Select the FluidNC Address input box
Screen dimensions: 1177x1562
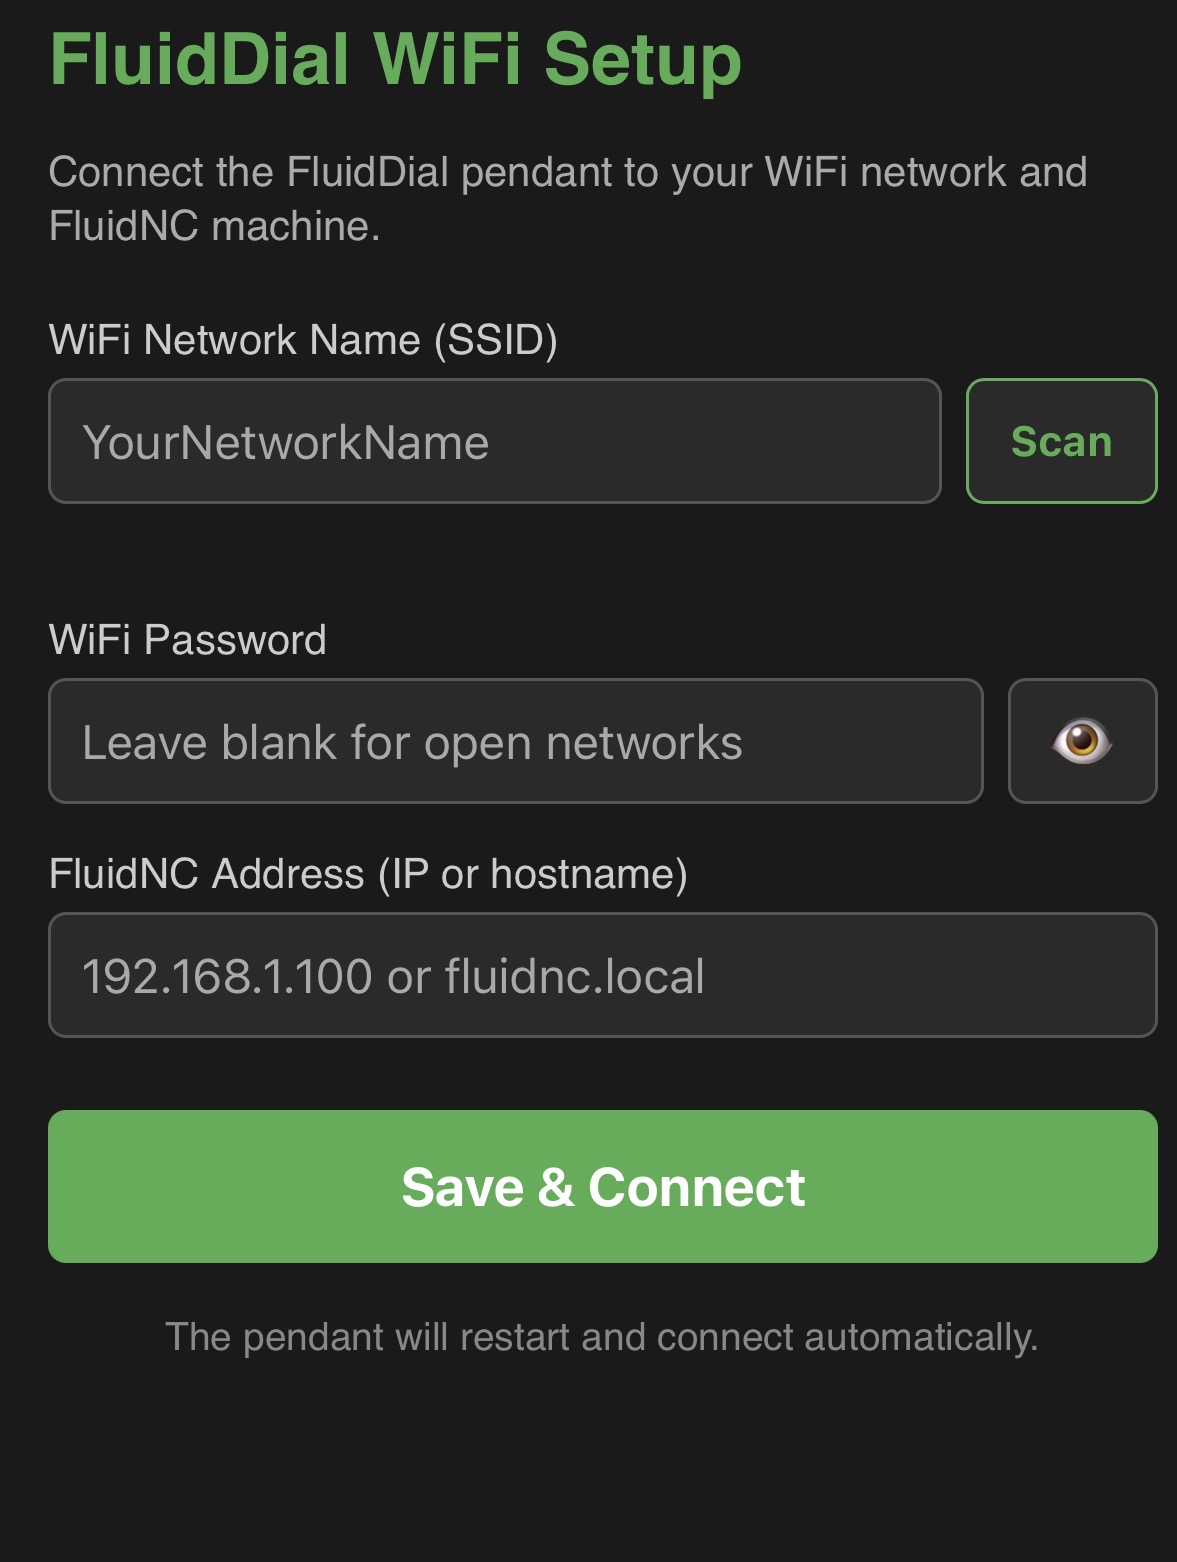click(x=602, y=975)
